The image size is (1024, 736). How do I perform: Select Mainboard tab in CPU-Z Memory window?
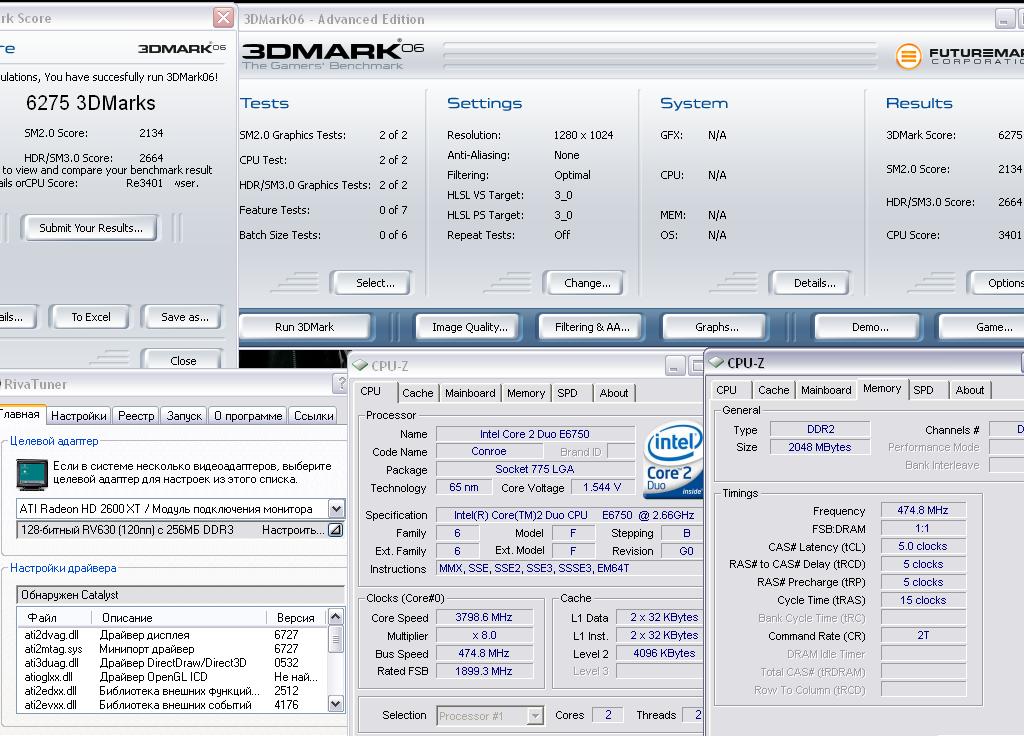coord(826,390)
